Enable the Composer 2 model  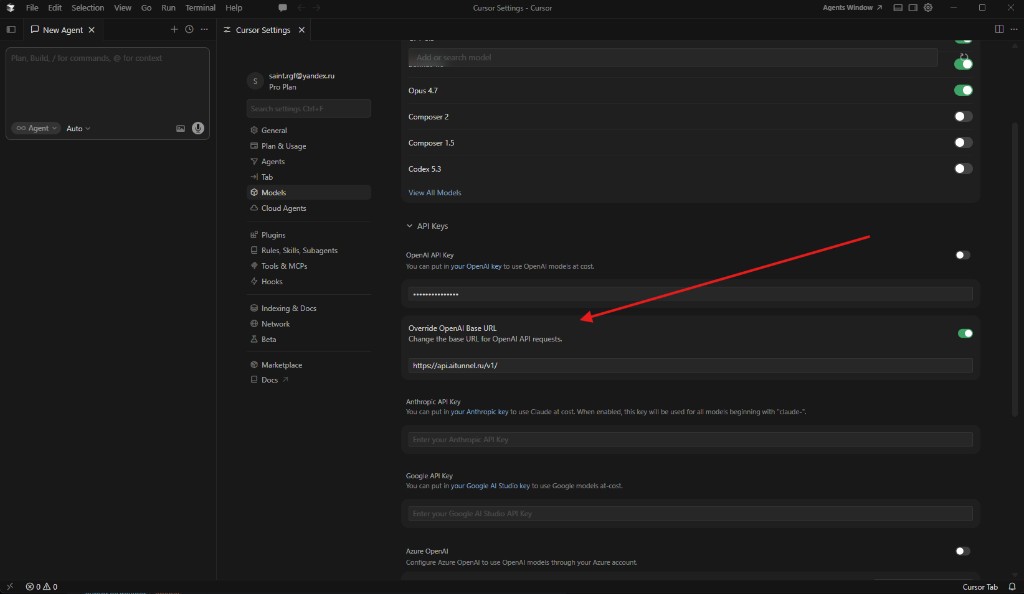pyautogui.click(x=963, y=116)
